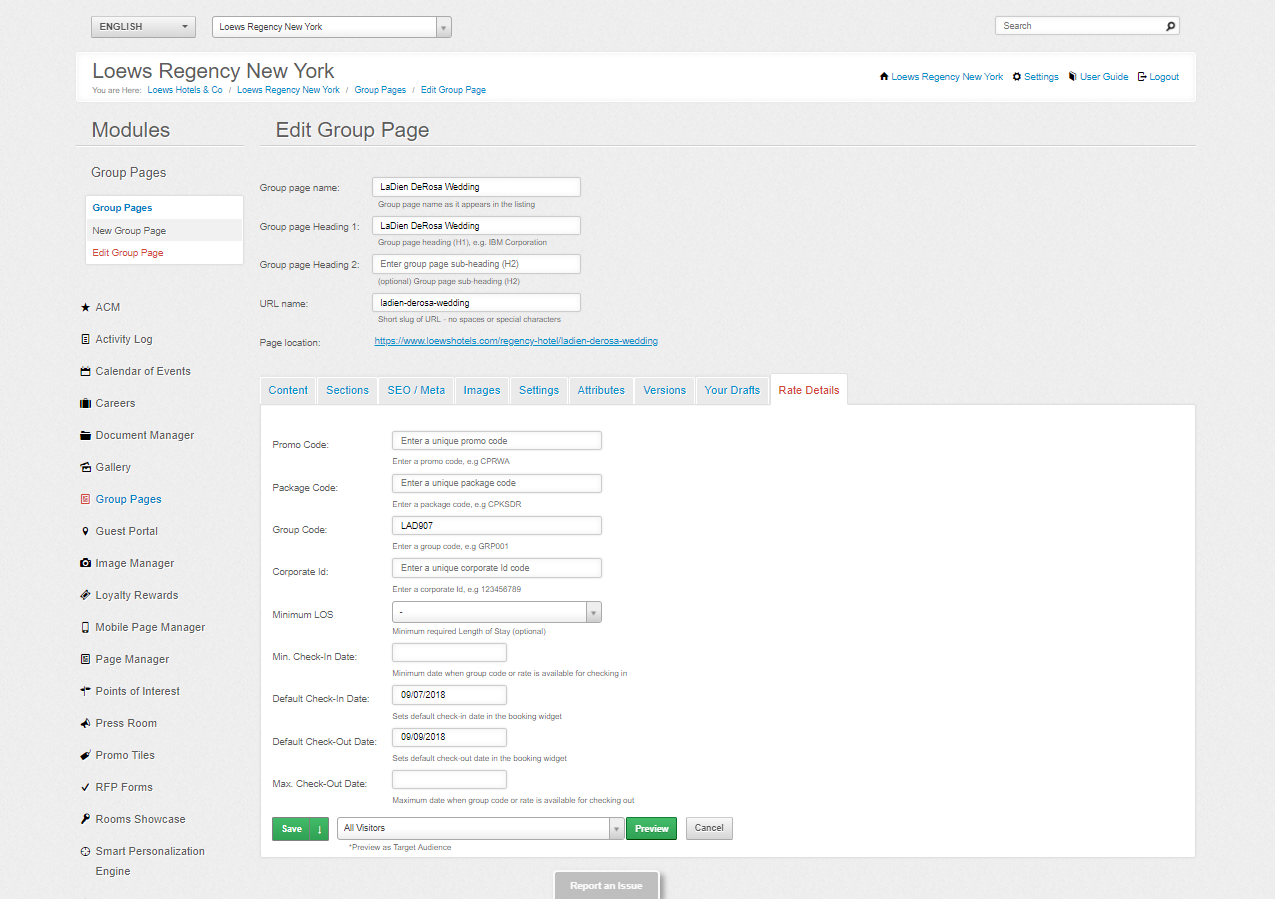Open the loewshotels.com page location link
1275x899 pixels.
click(x=516, y=341)
